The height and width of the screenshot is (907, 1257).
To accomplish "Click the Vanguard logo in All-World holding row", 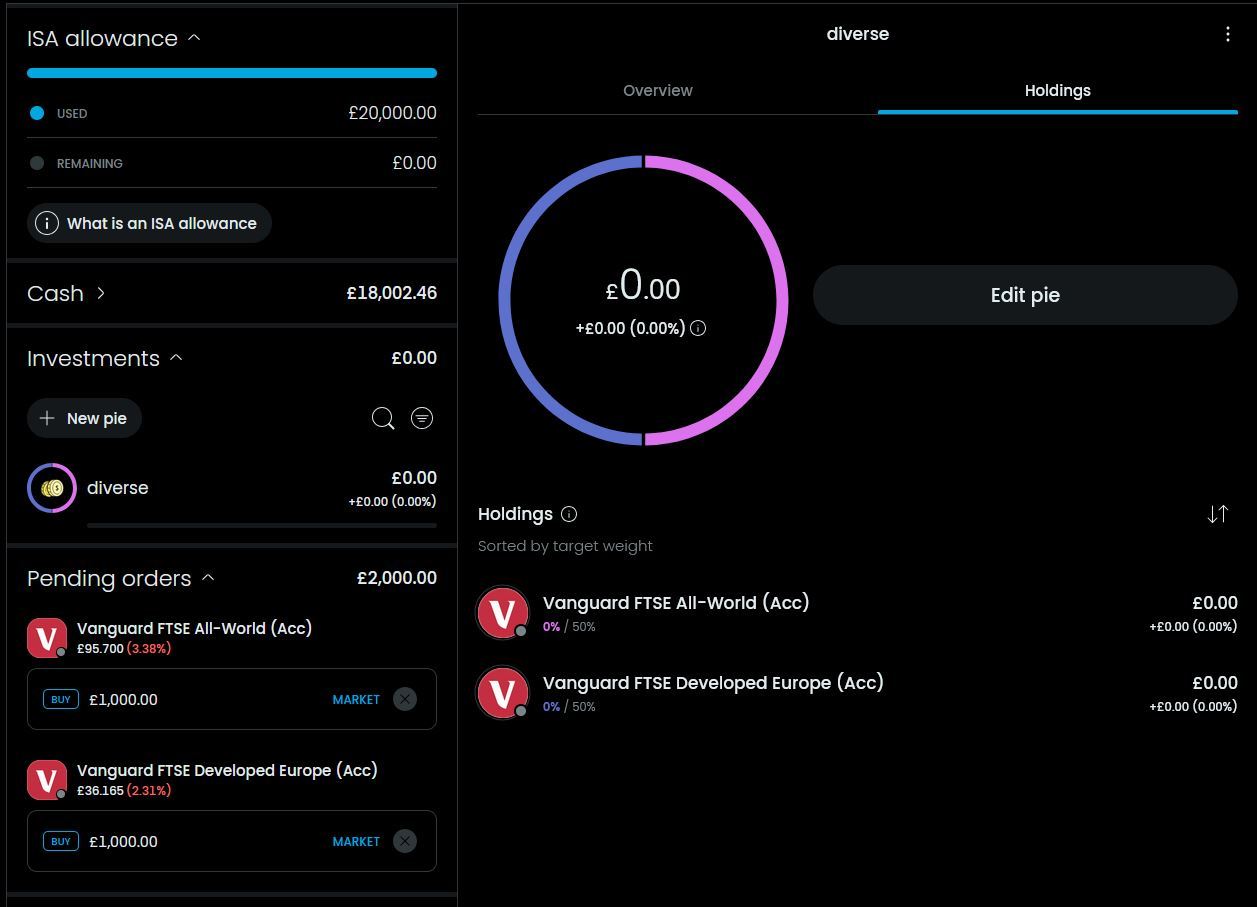I will point(503,612).
